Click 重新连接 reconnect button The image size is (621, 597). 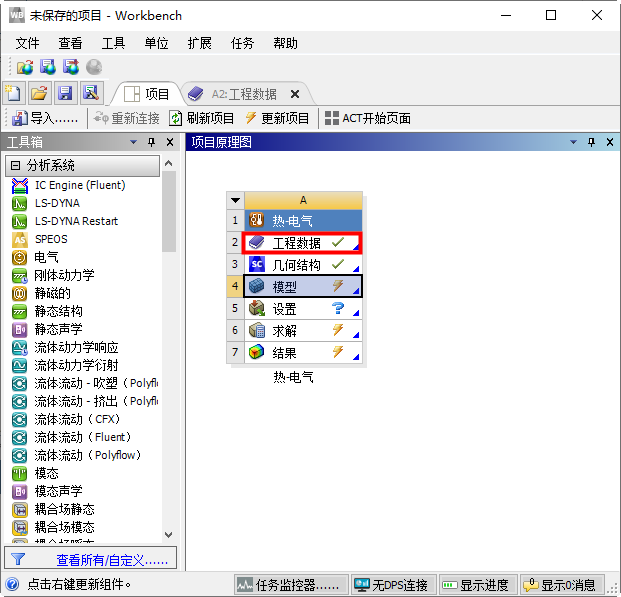(126, 118)
